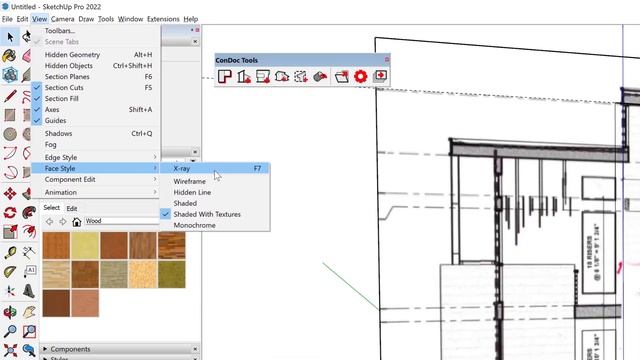This screenshot has height=360, width=640.
Task: Activate the Protractor tool
Action: coord(10,271)
